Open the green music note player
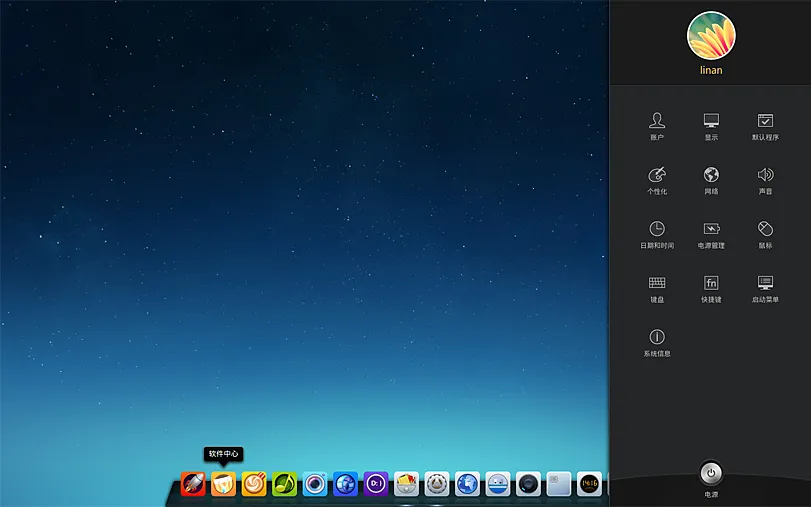 click(284, 484)
